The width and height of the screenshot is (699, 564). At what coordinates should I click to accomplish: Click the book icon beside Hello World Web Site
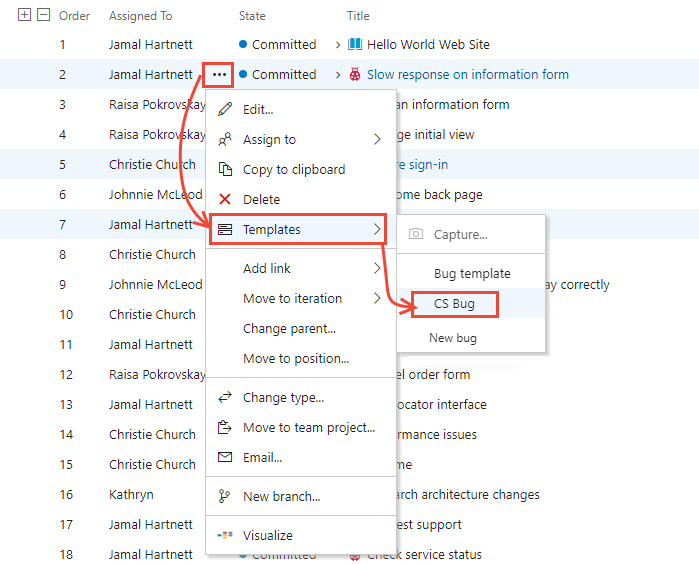tap(355, 44)
